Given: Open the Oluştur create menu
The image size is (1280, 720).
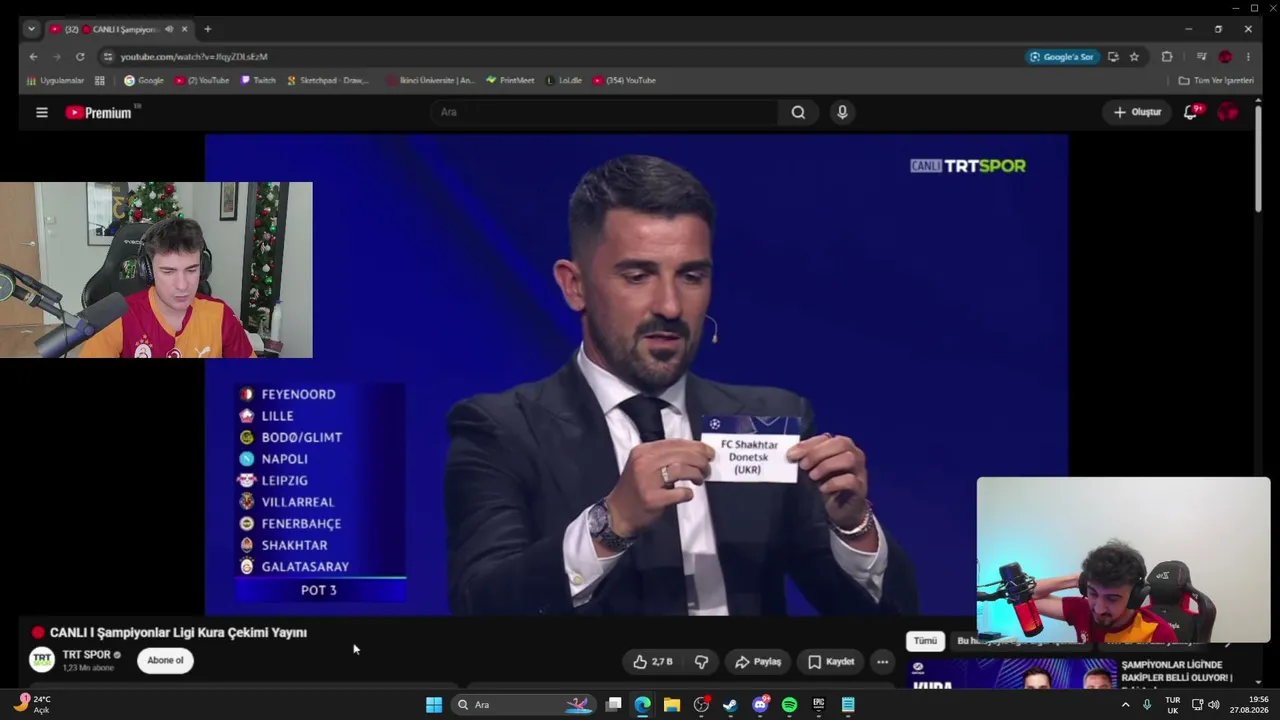Looking at the screenshot, I should [x=1137, y=113].
